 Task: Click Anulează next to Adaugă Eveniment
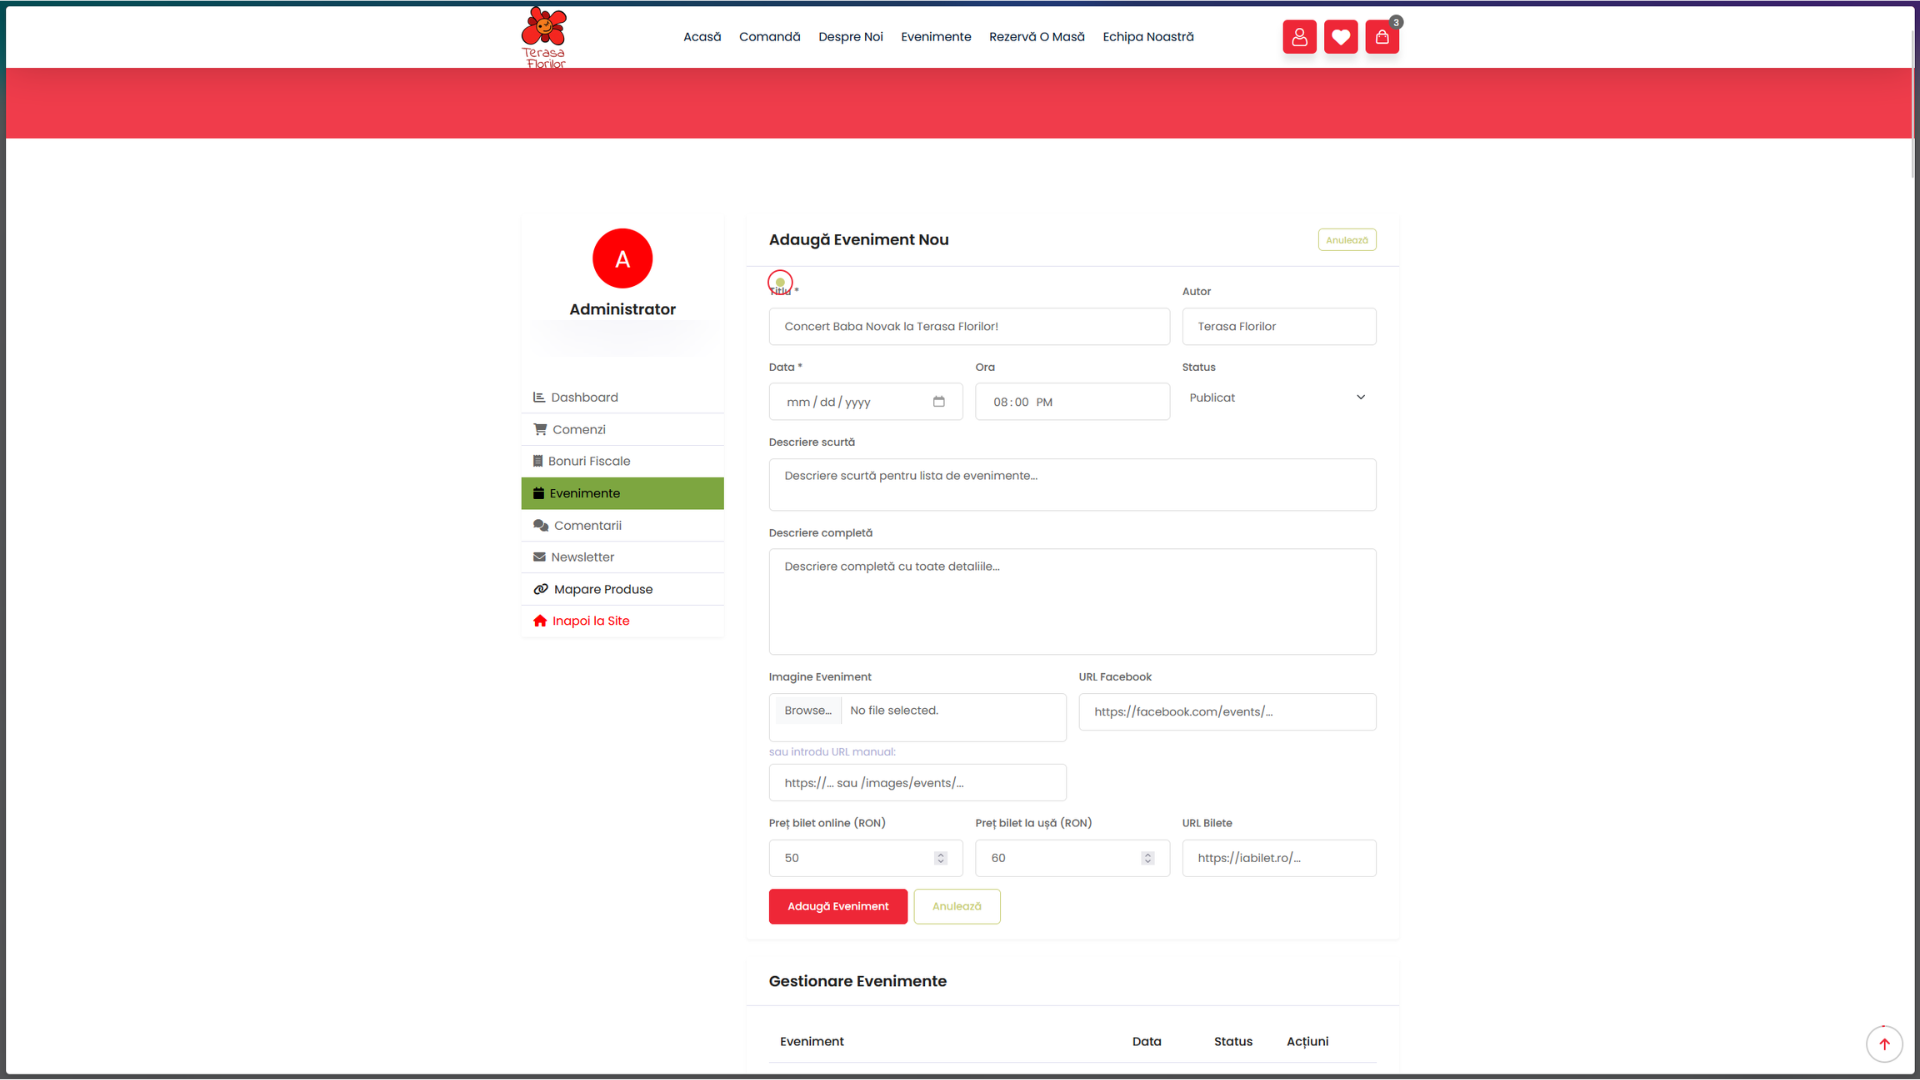coord(957,907)
